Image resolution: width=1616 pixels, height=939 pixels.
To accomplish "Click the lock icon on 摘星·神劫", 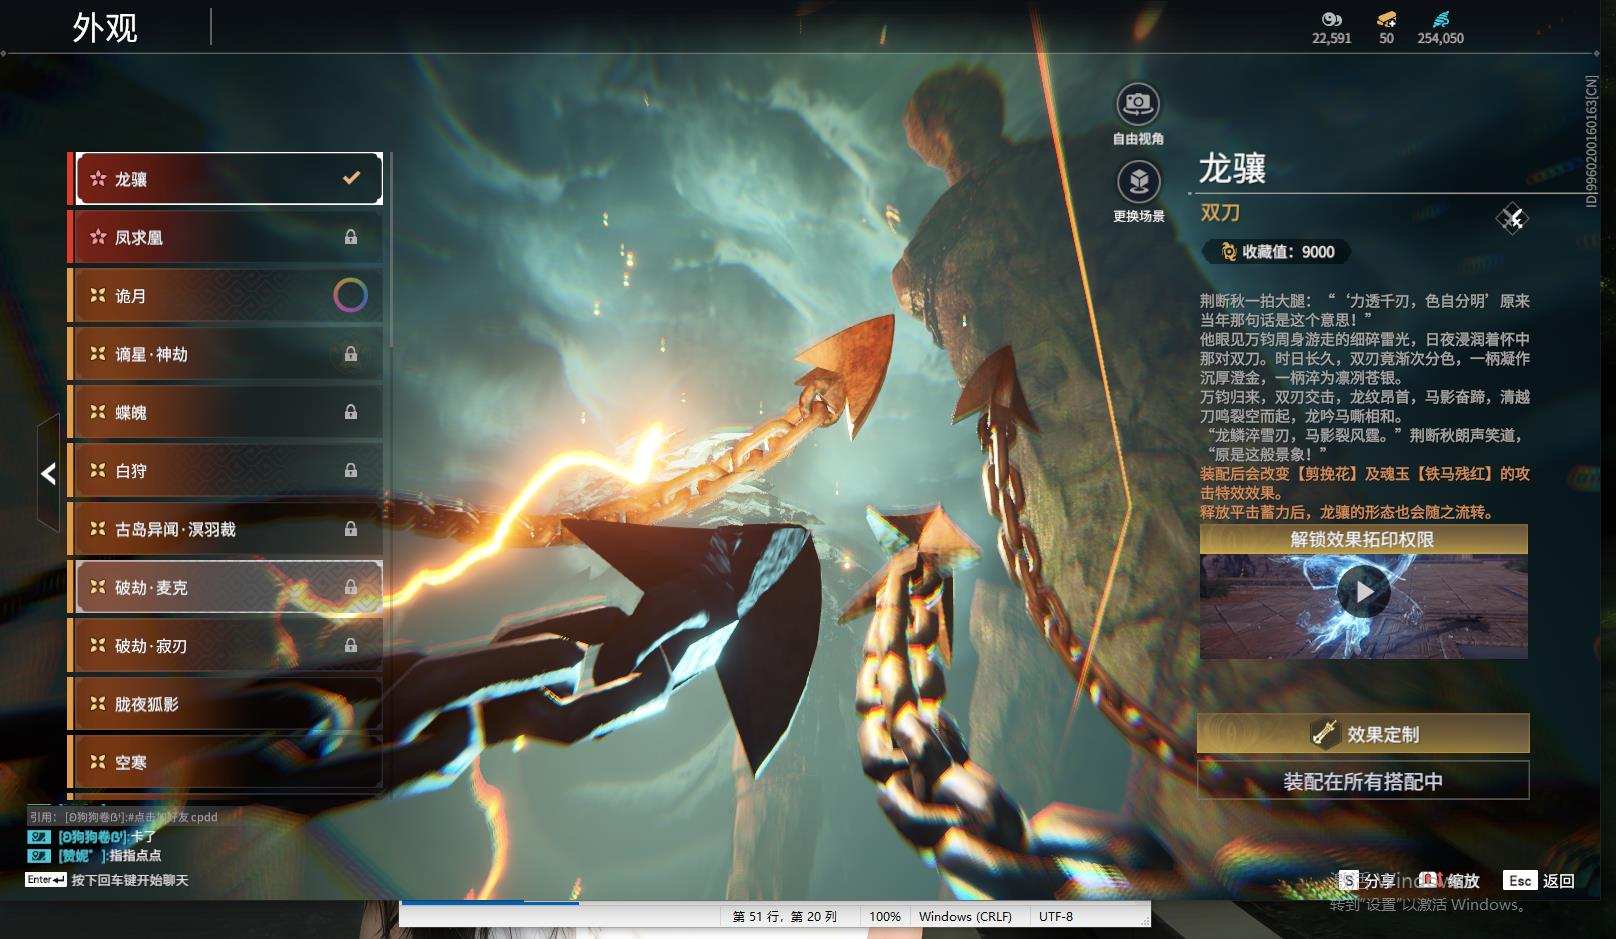I will click(351, 353).
